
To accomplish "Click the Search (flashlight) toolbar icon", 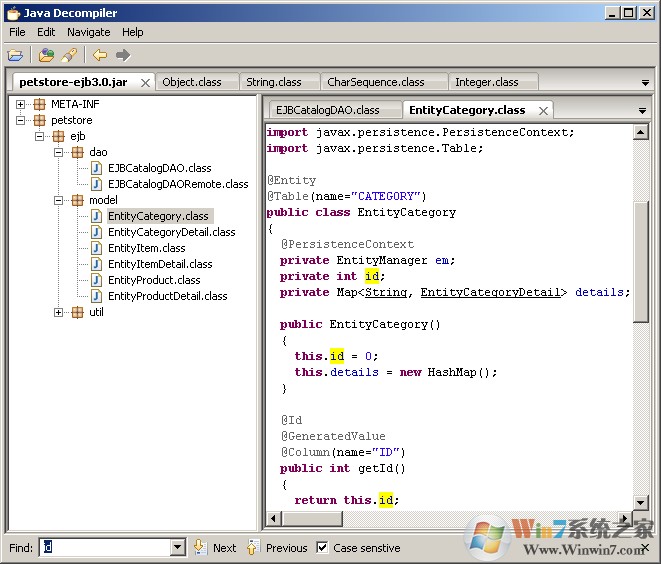I will tap(68, 56).
